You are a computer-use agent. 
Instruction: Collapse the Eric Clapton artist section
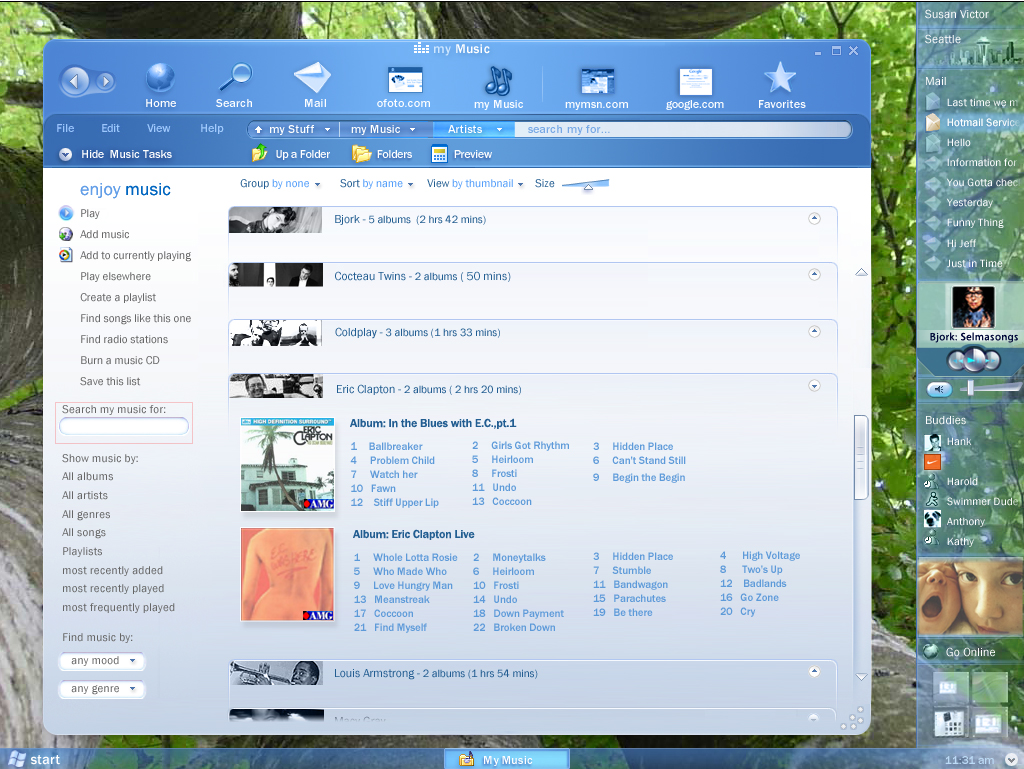[x=814, y=386]
